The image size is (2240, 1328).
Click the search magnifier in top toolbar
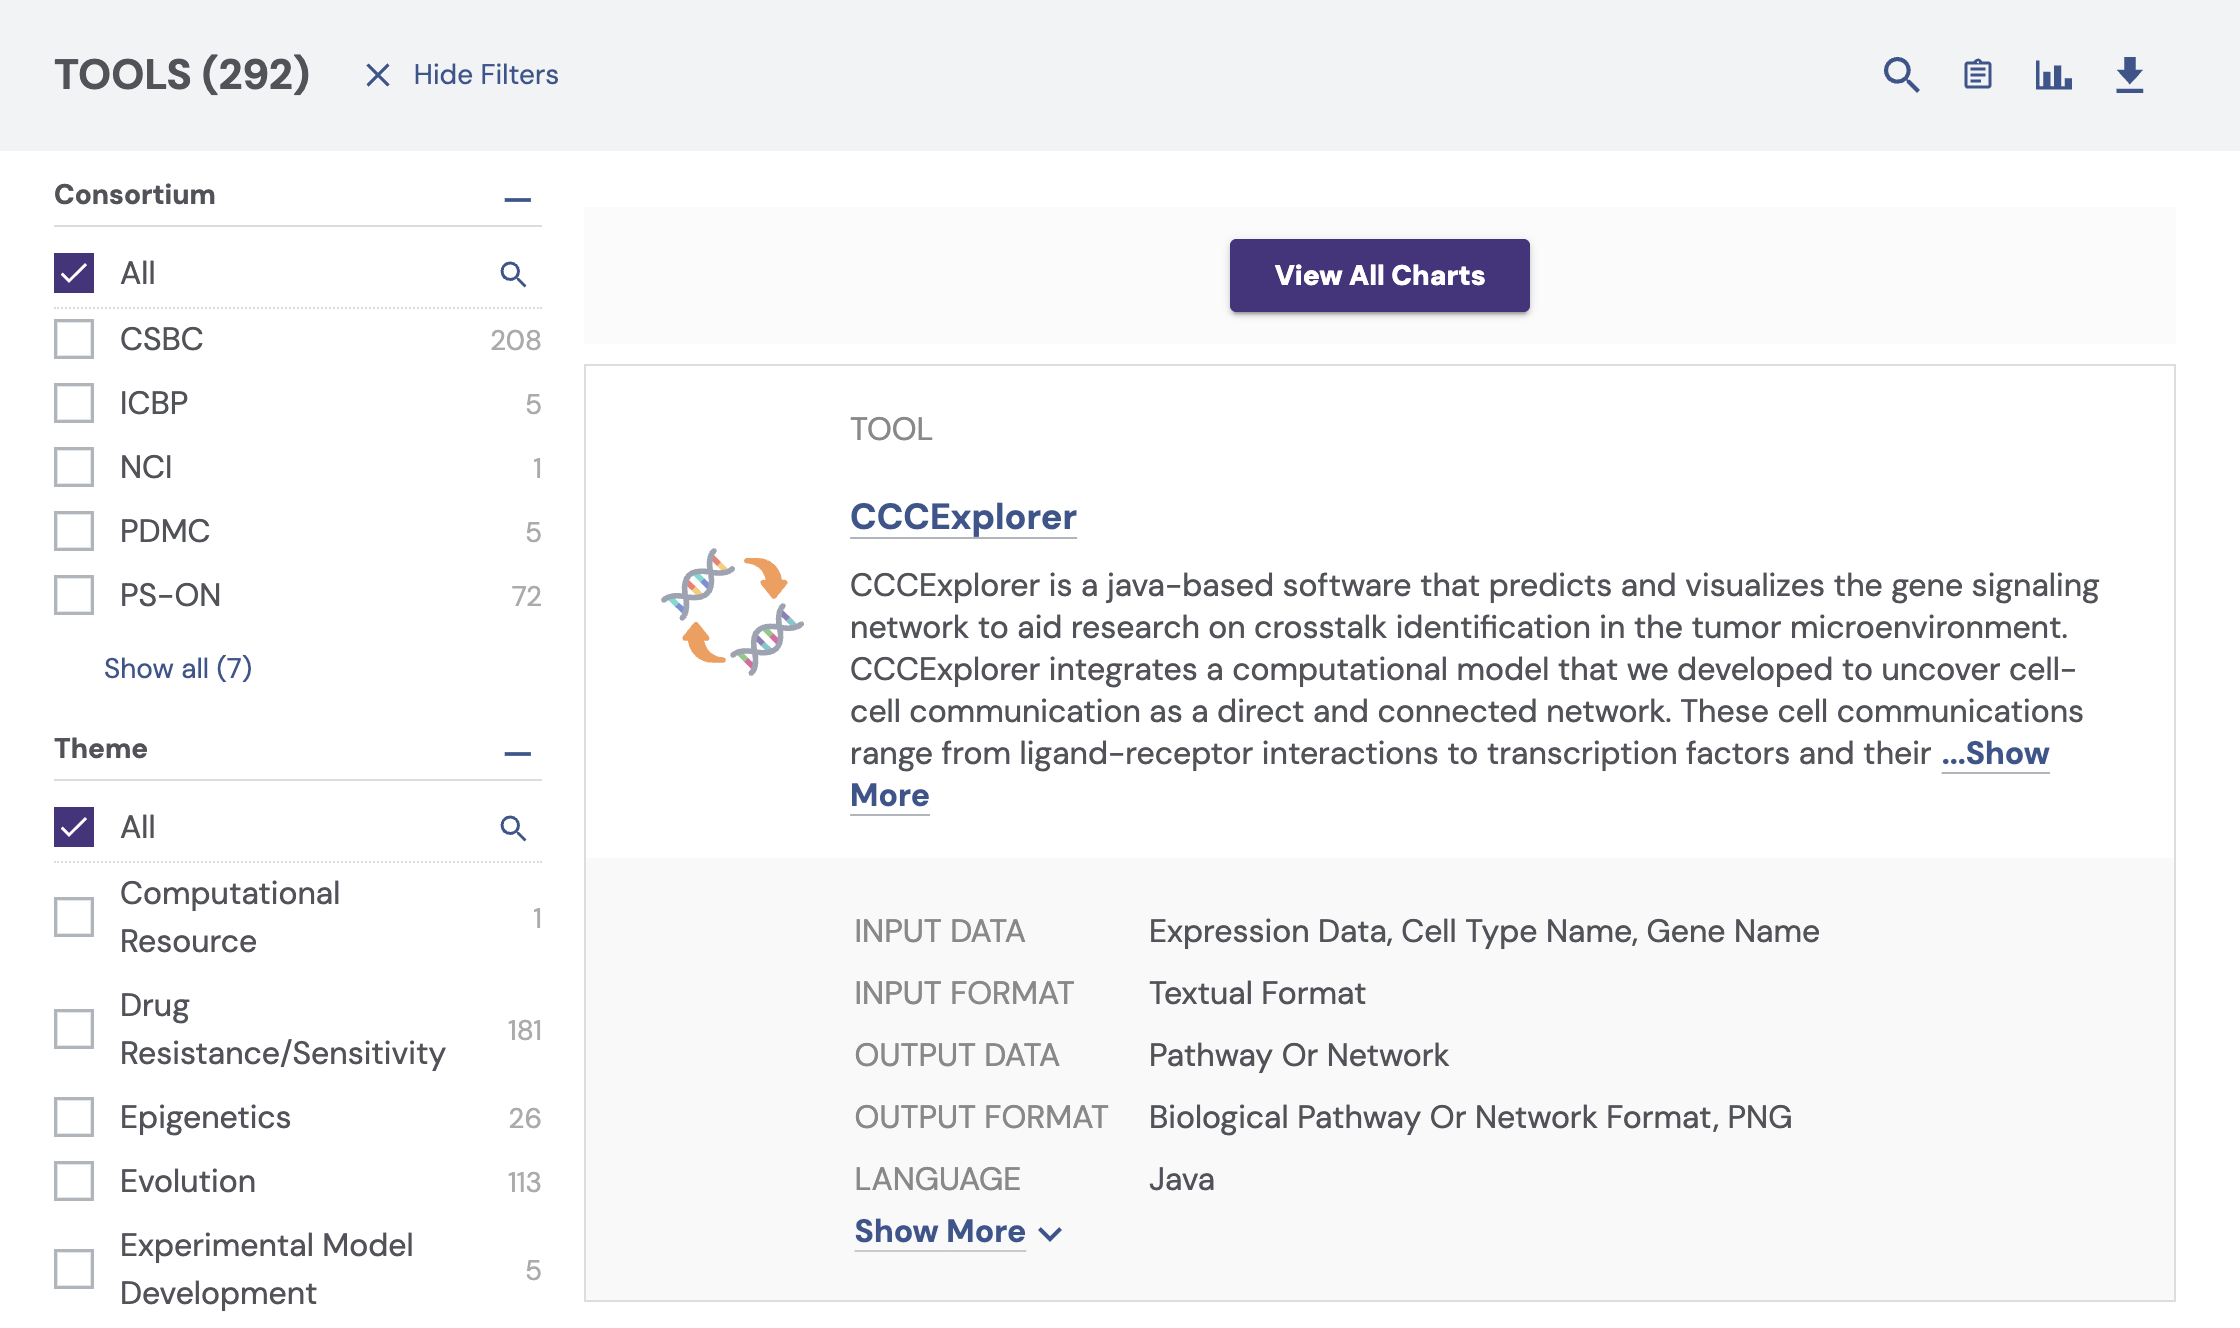click(1901, 75)
